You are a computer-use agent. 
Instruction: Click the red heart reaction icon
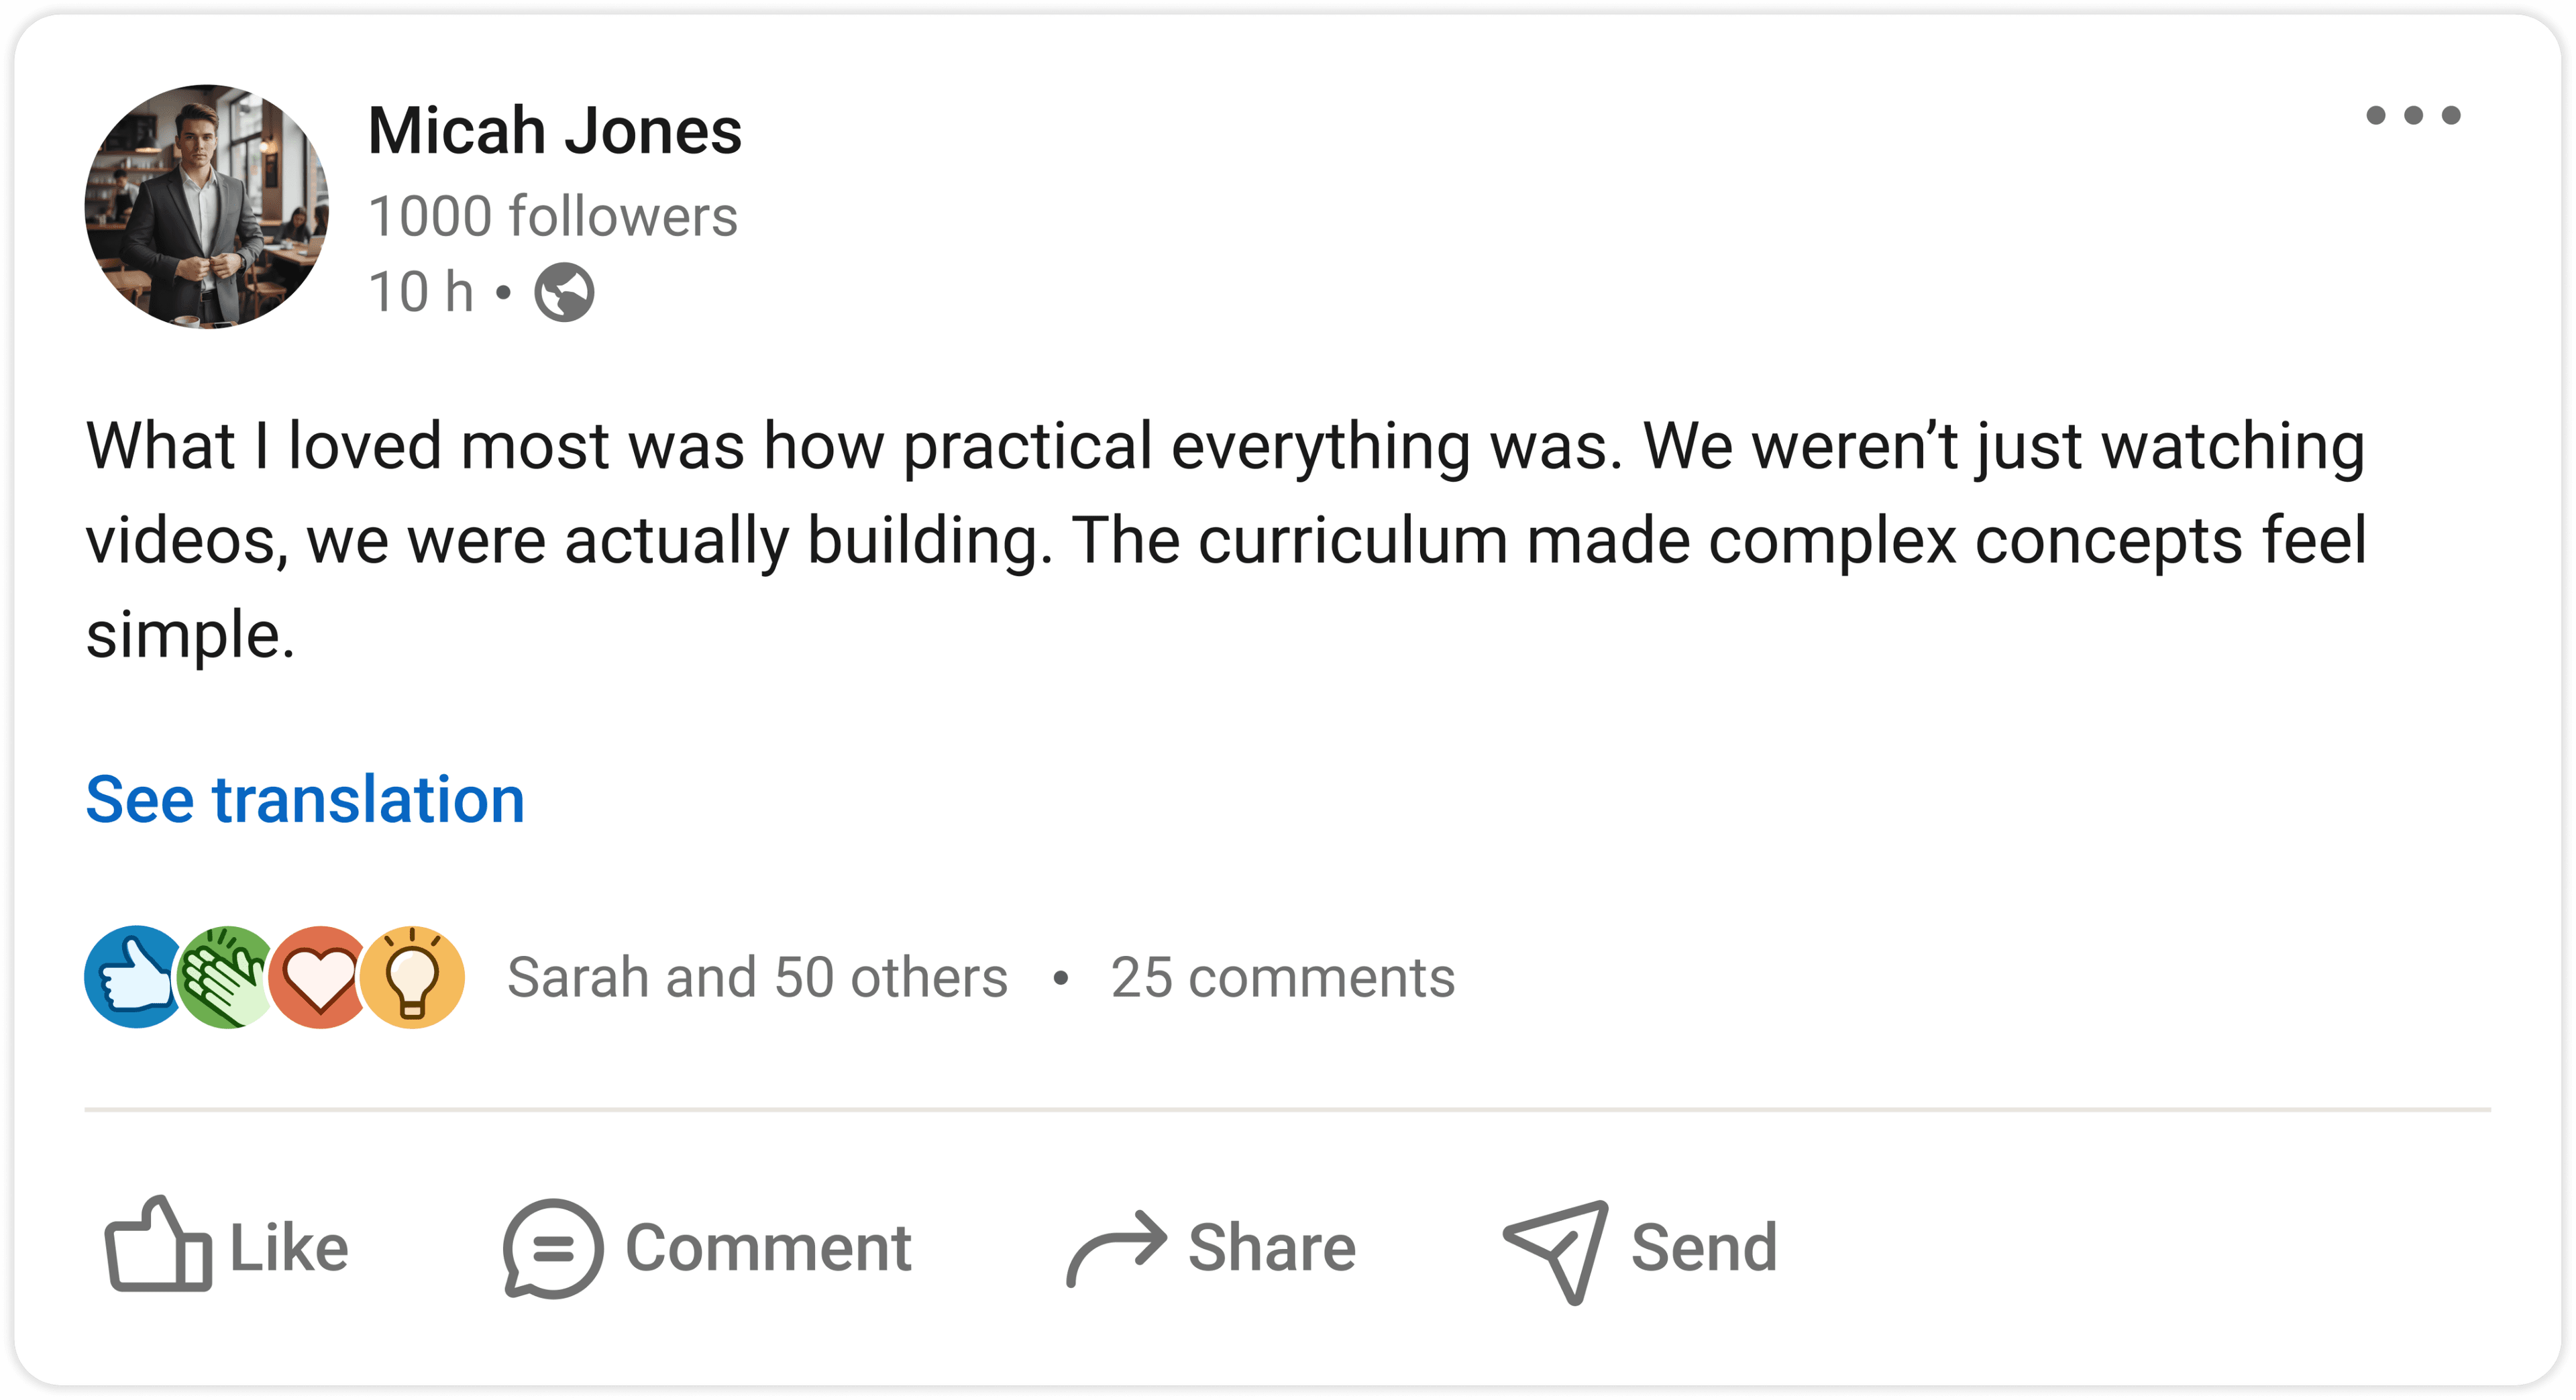[319, 977]
